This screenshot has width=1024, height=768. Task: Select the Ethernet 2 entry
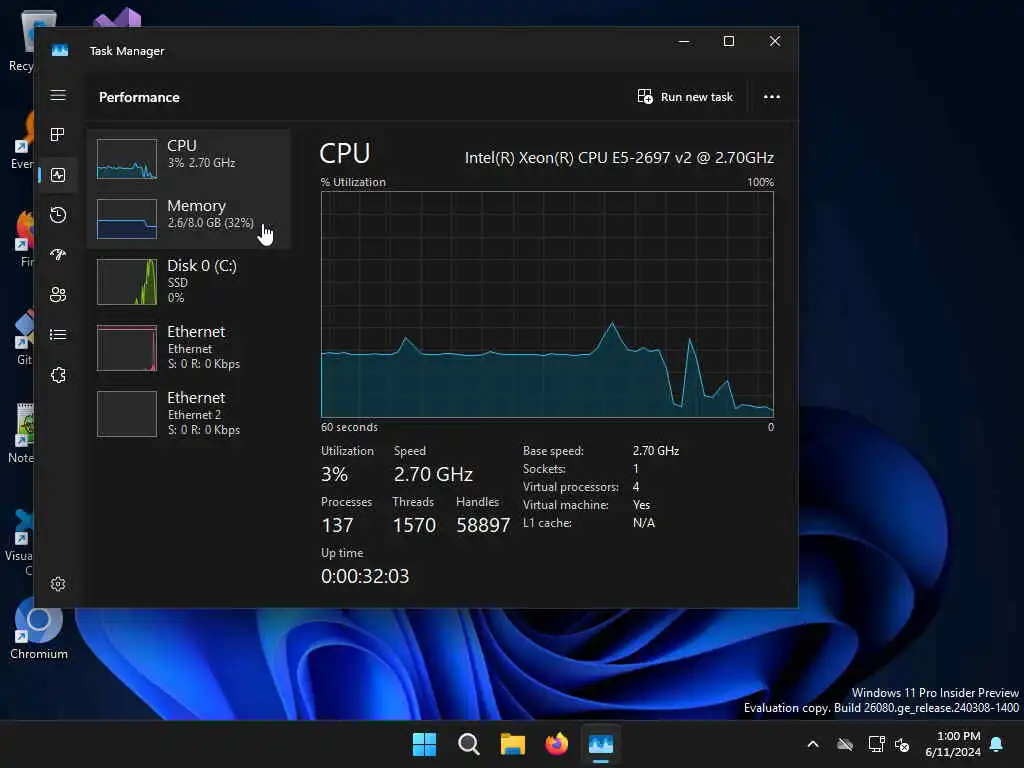coord(189,413)
